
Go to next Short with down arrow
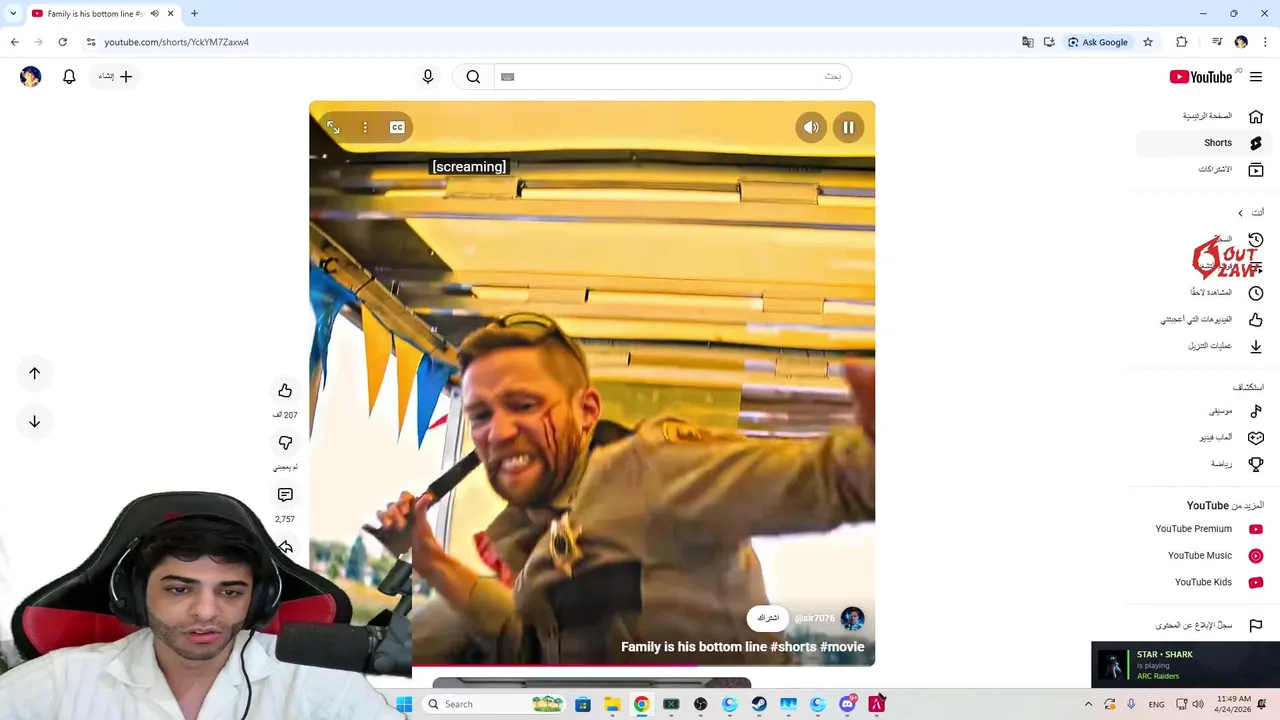coord(34,421)
